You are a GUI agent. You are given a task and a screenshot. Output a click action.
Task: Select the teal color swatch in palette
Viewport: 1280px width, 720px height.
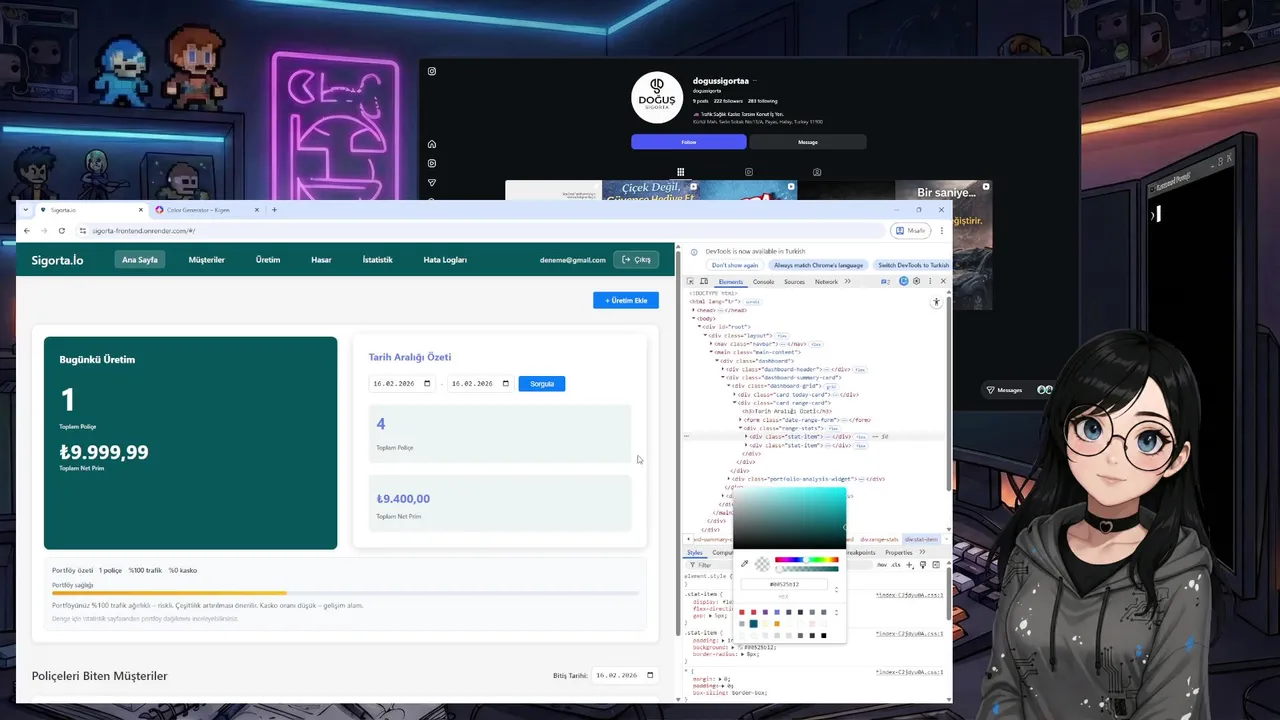coord(754,624)
